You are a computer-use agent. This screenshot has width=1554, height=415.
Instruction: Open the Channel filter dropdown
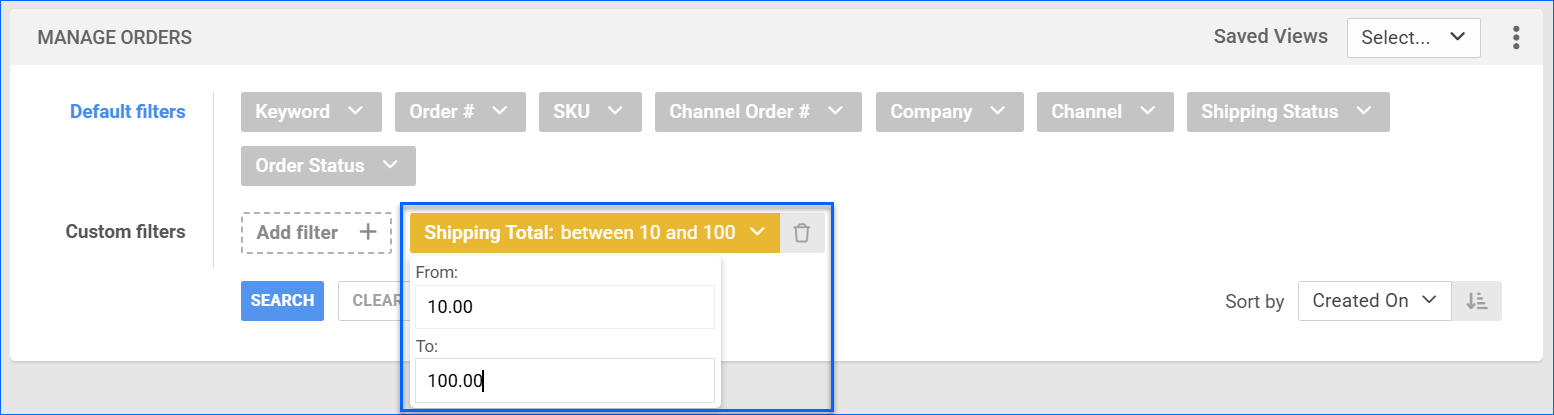tap(1104, 112)
